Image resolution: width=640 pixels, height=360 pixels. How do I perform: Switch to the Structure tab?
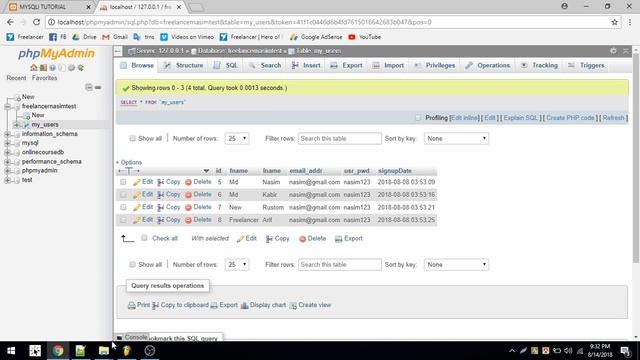click(183, 65)
